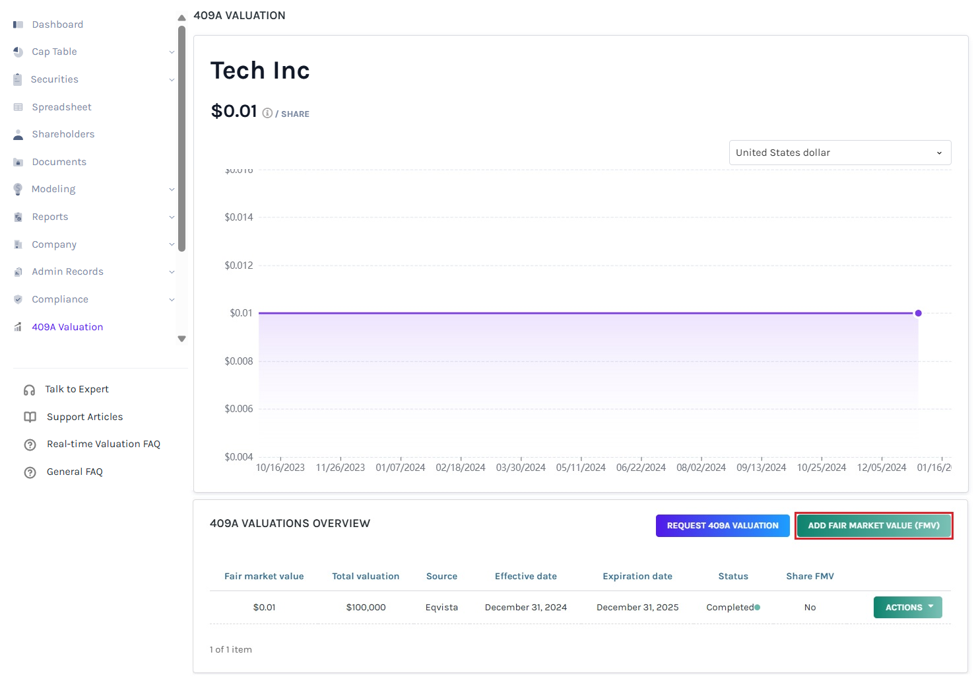The image size is (974, 679).
Task: Expand the Reports submenu chevron
Action: 171,217
